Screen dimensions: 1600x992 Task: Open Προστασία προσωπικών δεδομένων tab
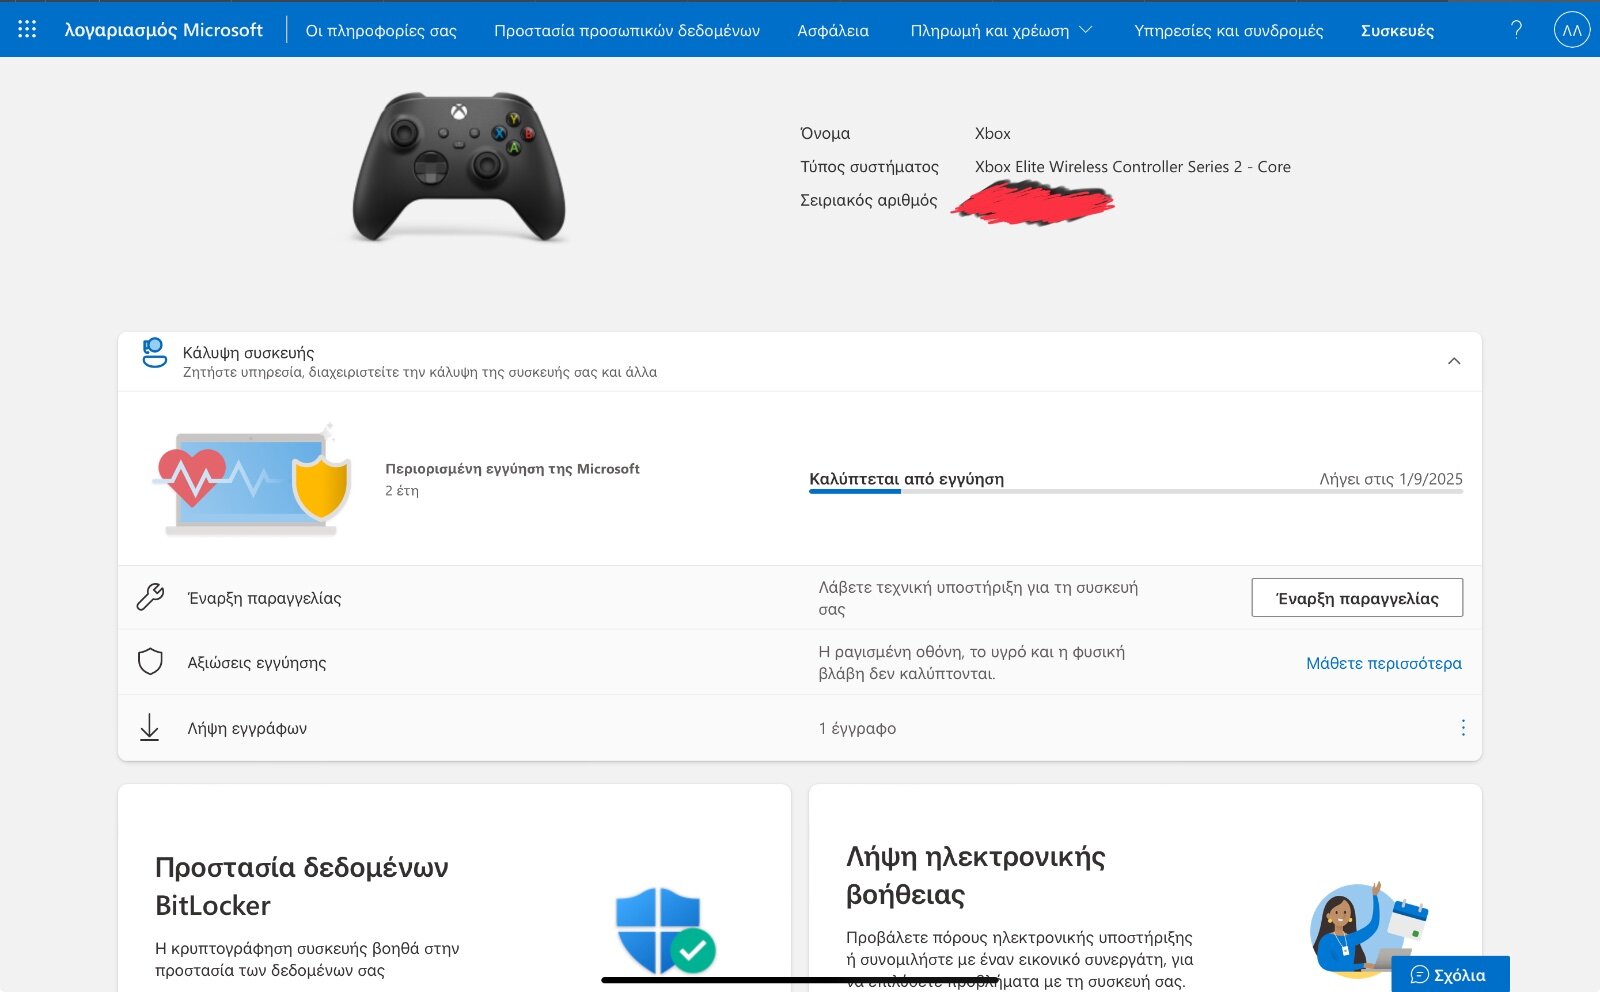627,30
